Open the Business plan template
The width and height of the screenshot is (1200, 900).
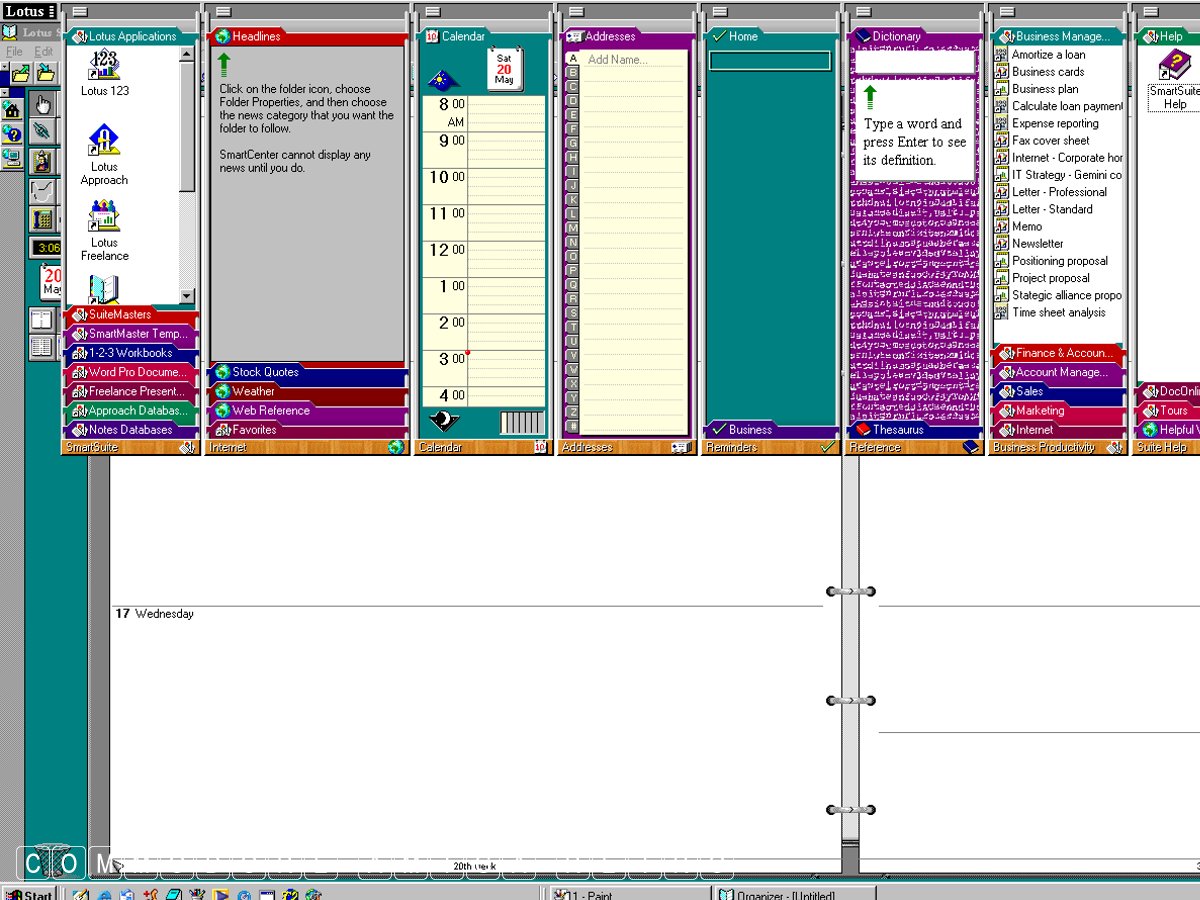tap(1044, 89)
